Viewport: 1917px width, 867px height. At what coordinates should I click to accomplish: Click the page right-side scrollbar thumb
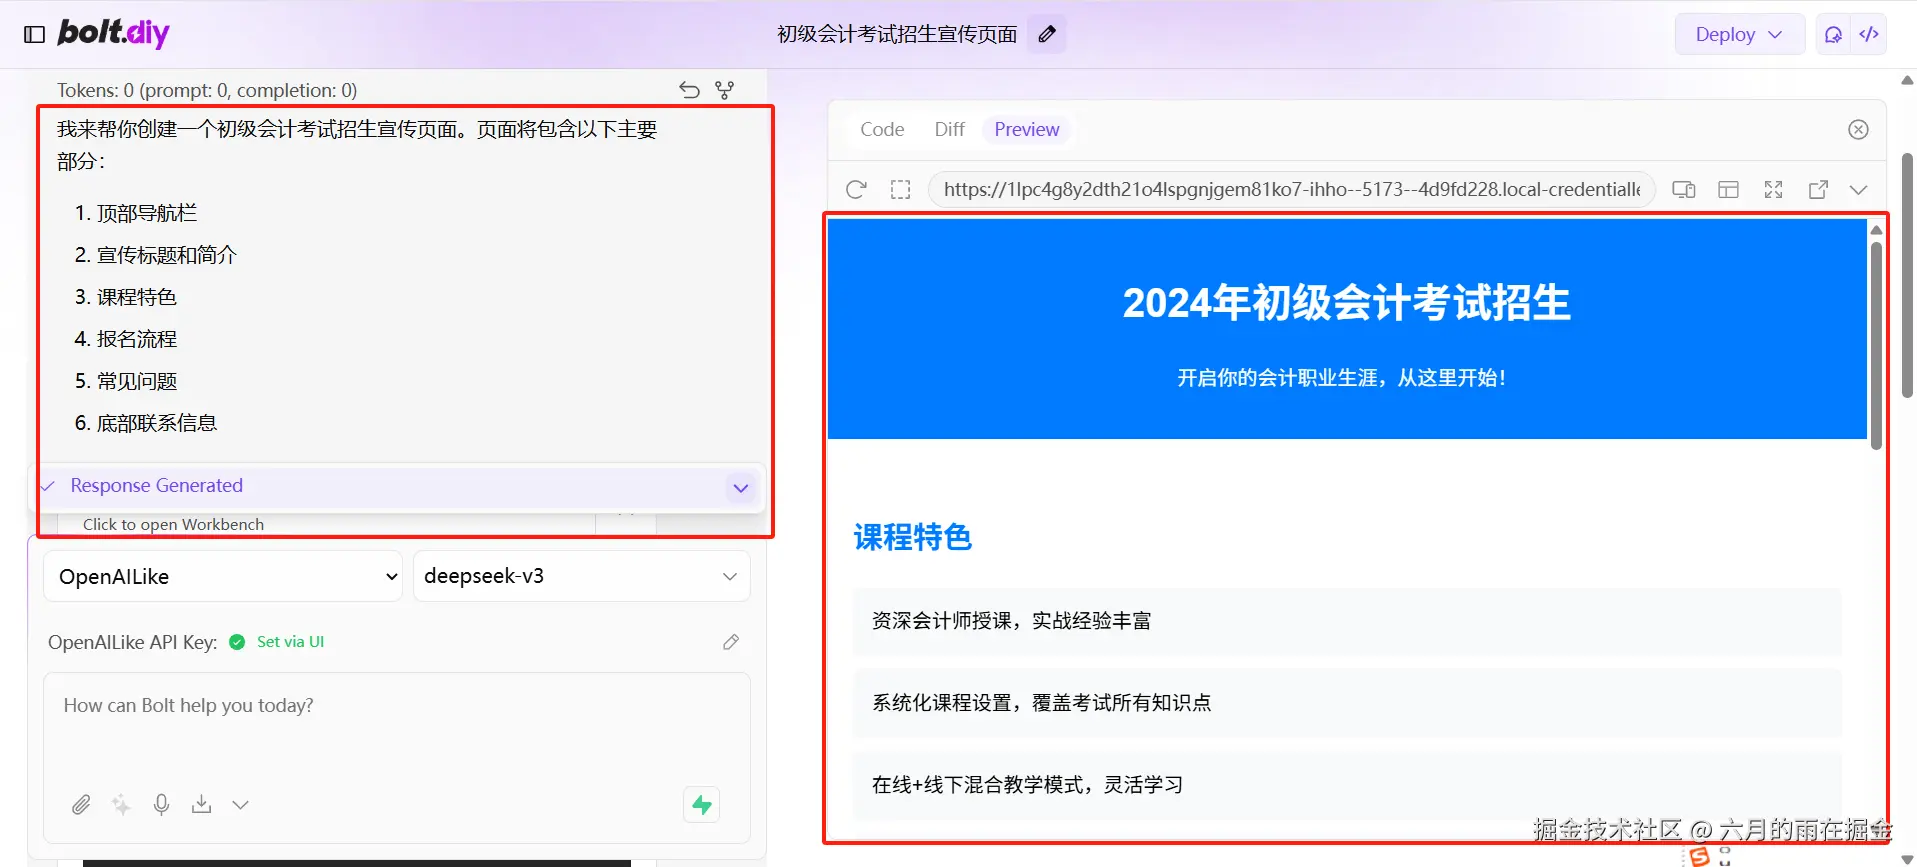coord(1908,275)
